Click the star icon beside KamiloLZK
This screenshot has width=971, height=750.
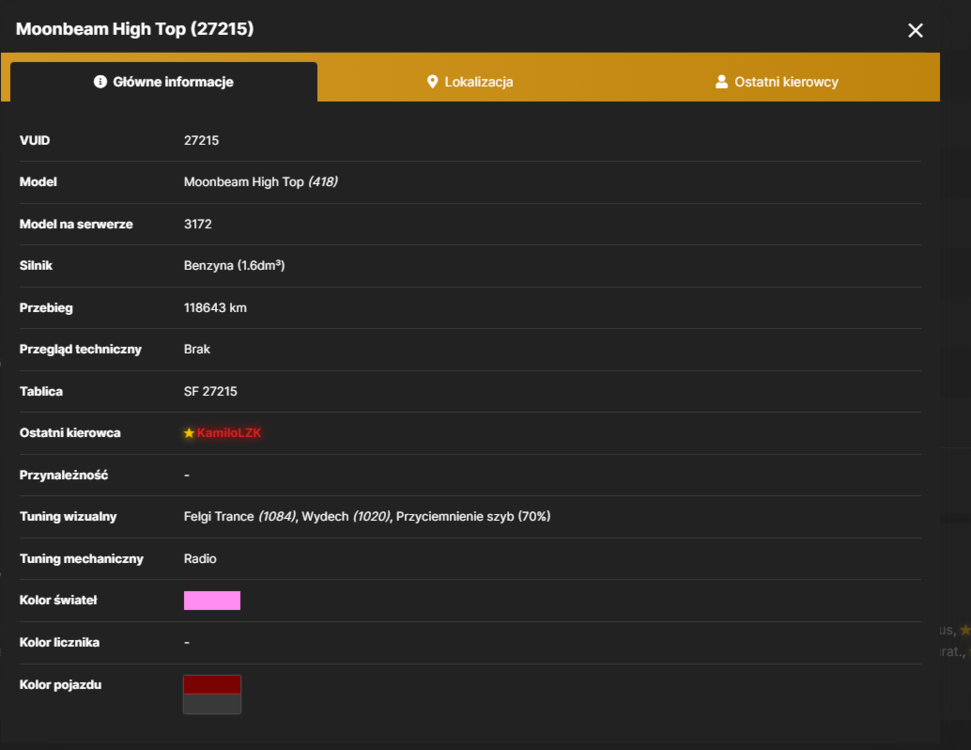(189, 433)
